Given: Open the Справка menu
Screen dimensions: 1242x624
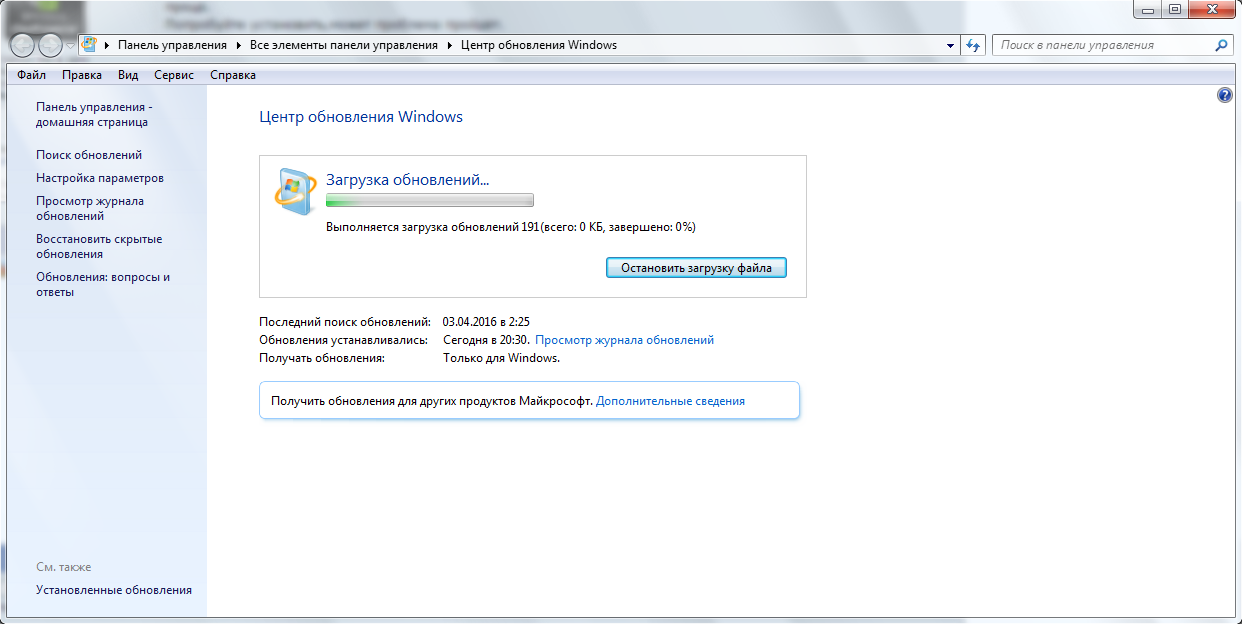Looking at the screenshot, I should 233,75.
